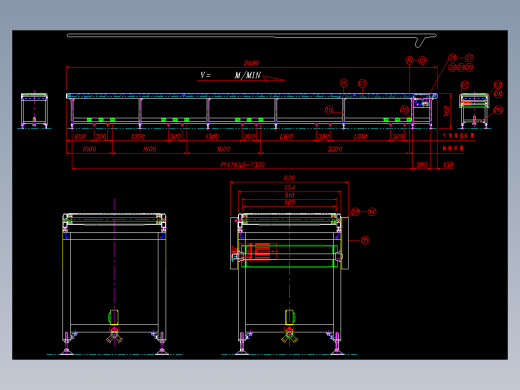Click the belt profile line at top
The width and height of the screenshot is (520, 390).
[x=252, y=35]
